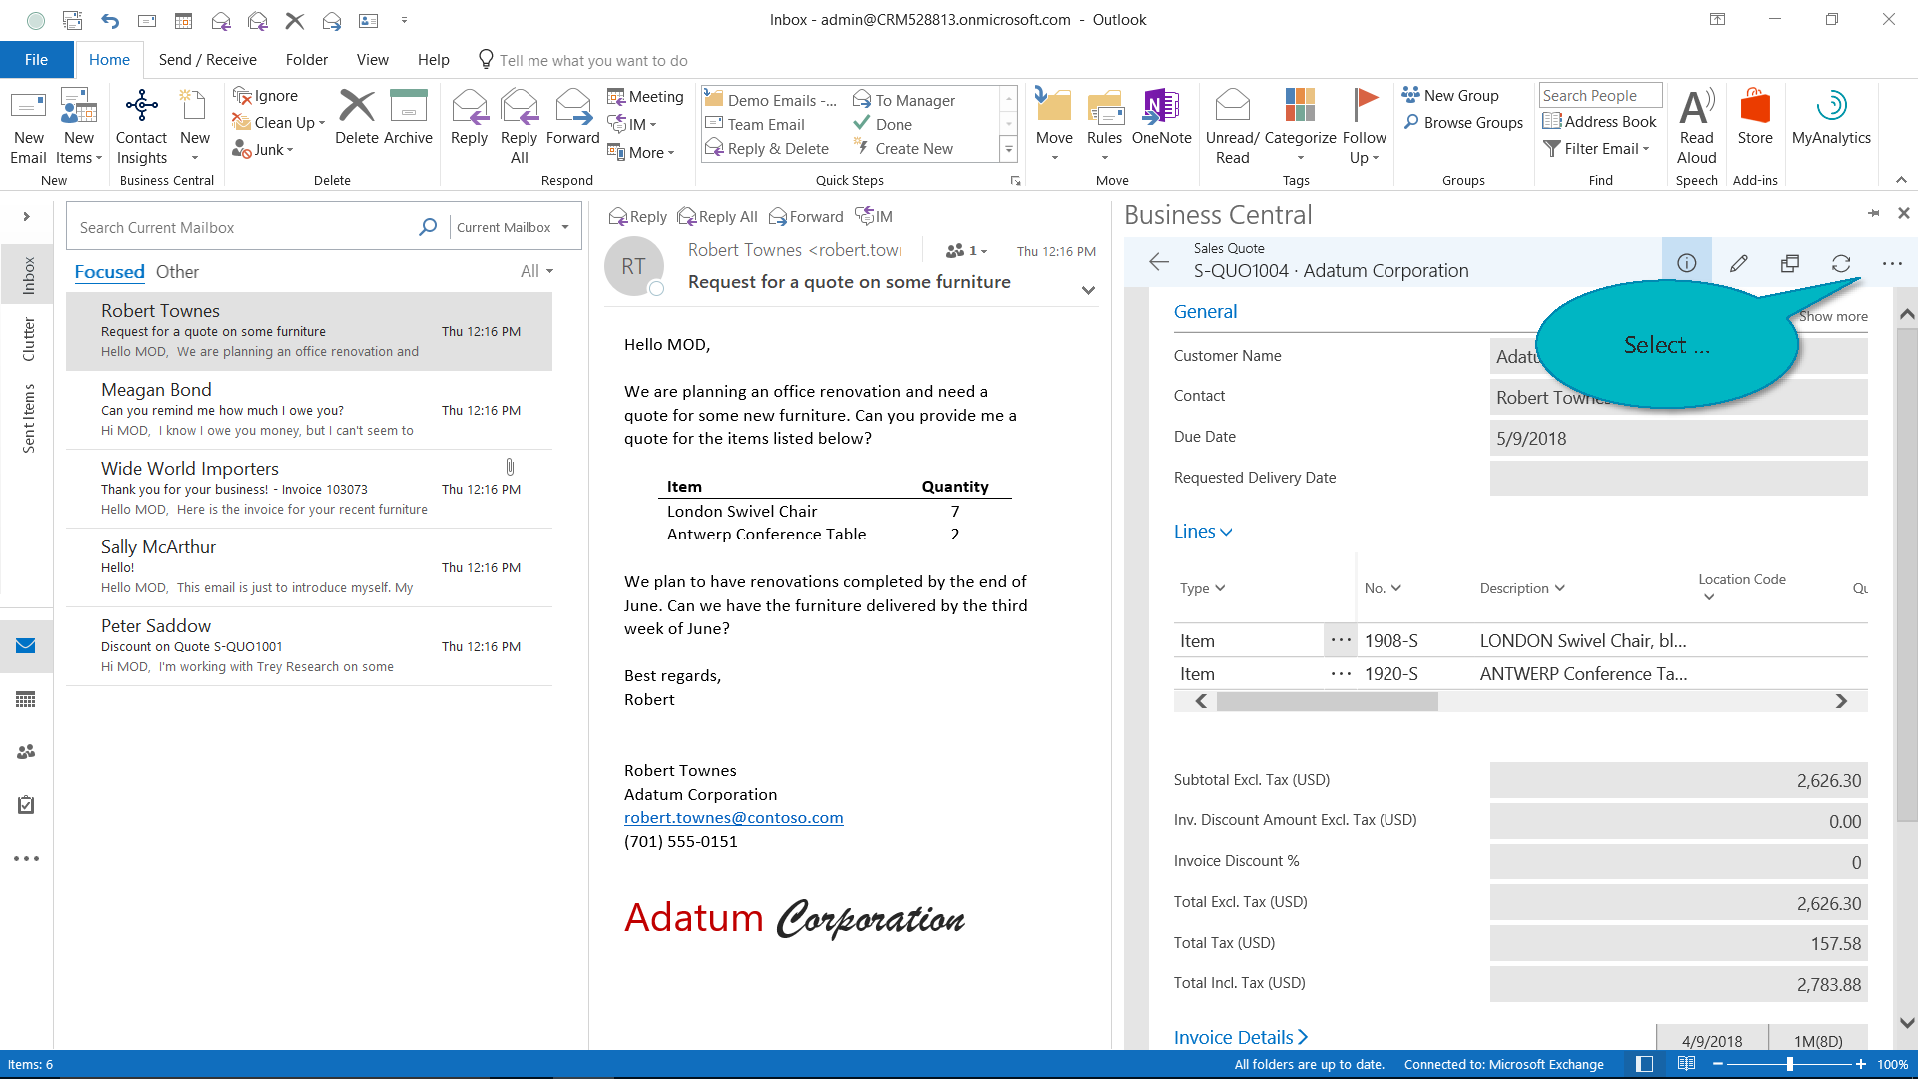Pin the Business Central pane
Viewport: 1918px width, 1079px height.
1872,213
